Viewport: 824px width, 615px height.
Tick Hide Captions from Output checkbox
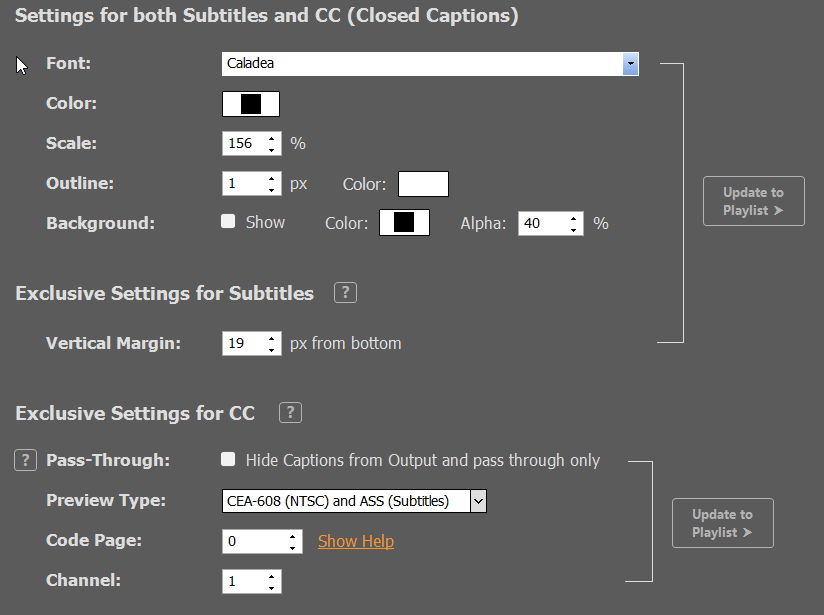(228, 459)
